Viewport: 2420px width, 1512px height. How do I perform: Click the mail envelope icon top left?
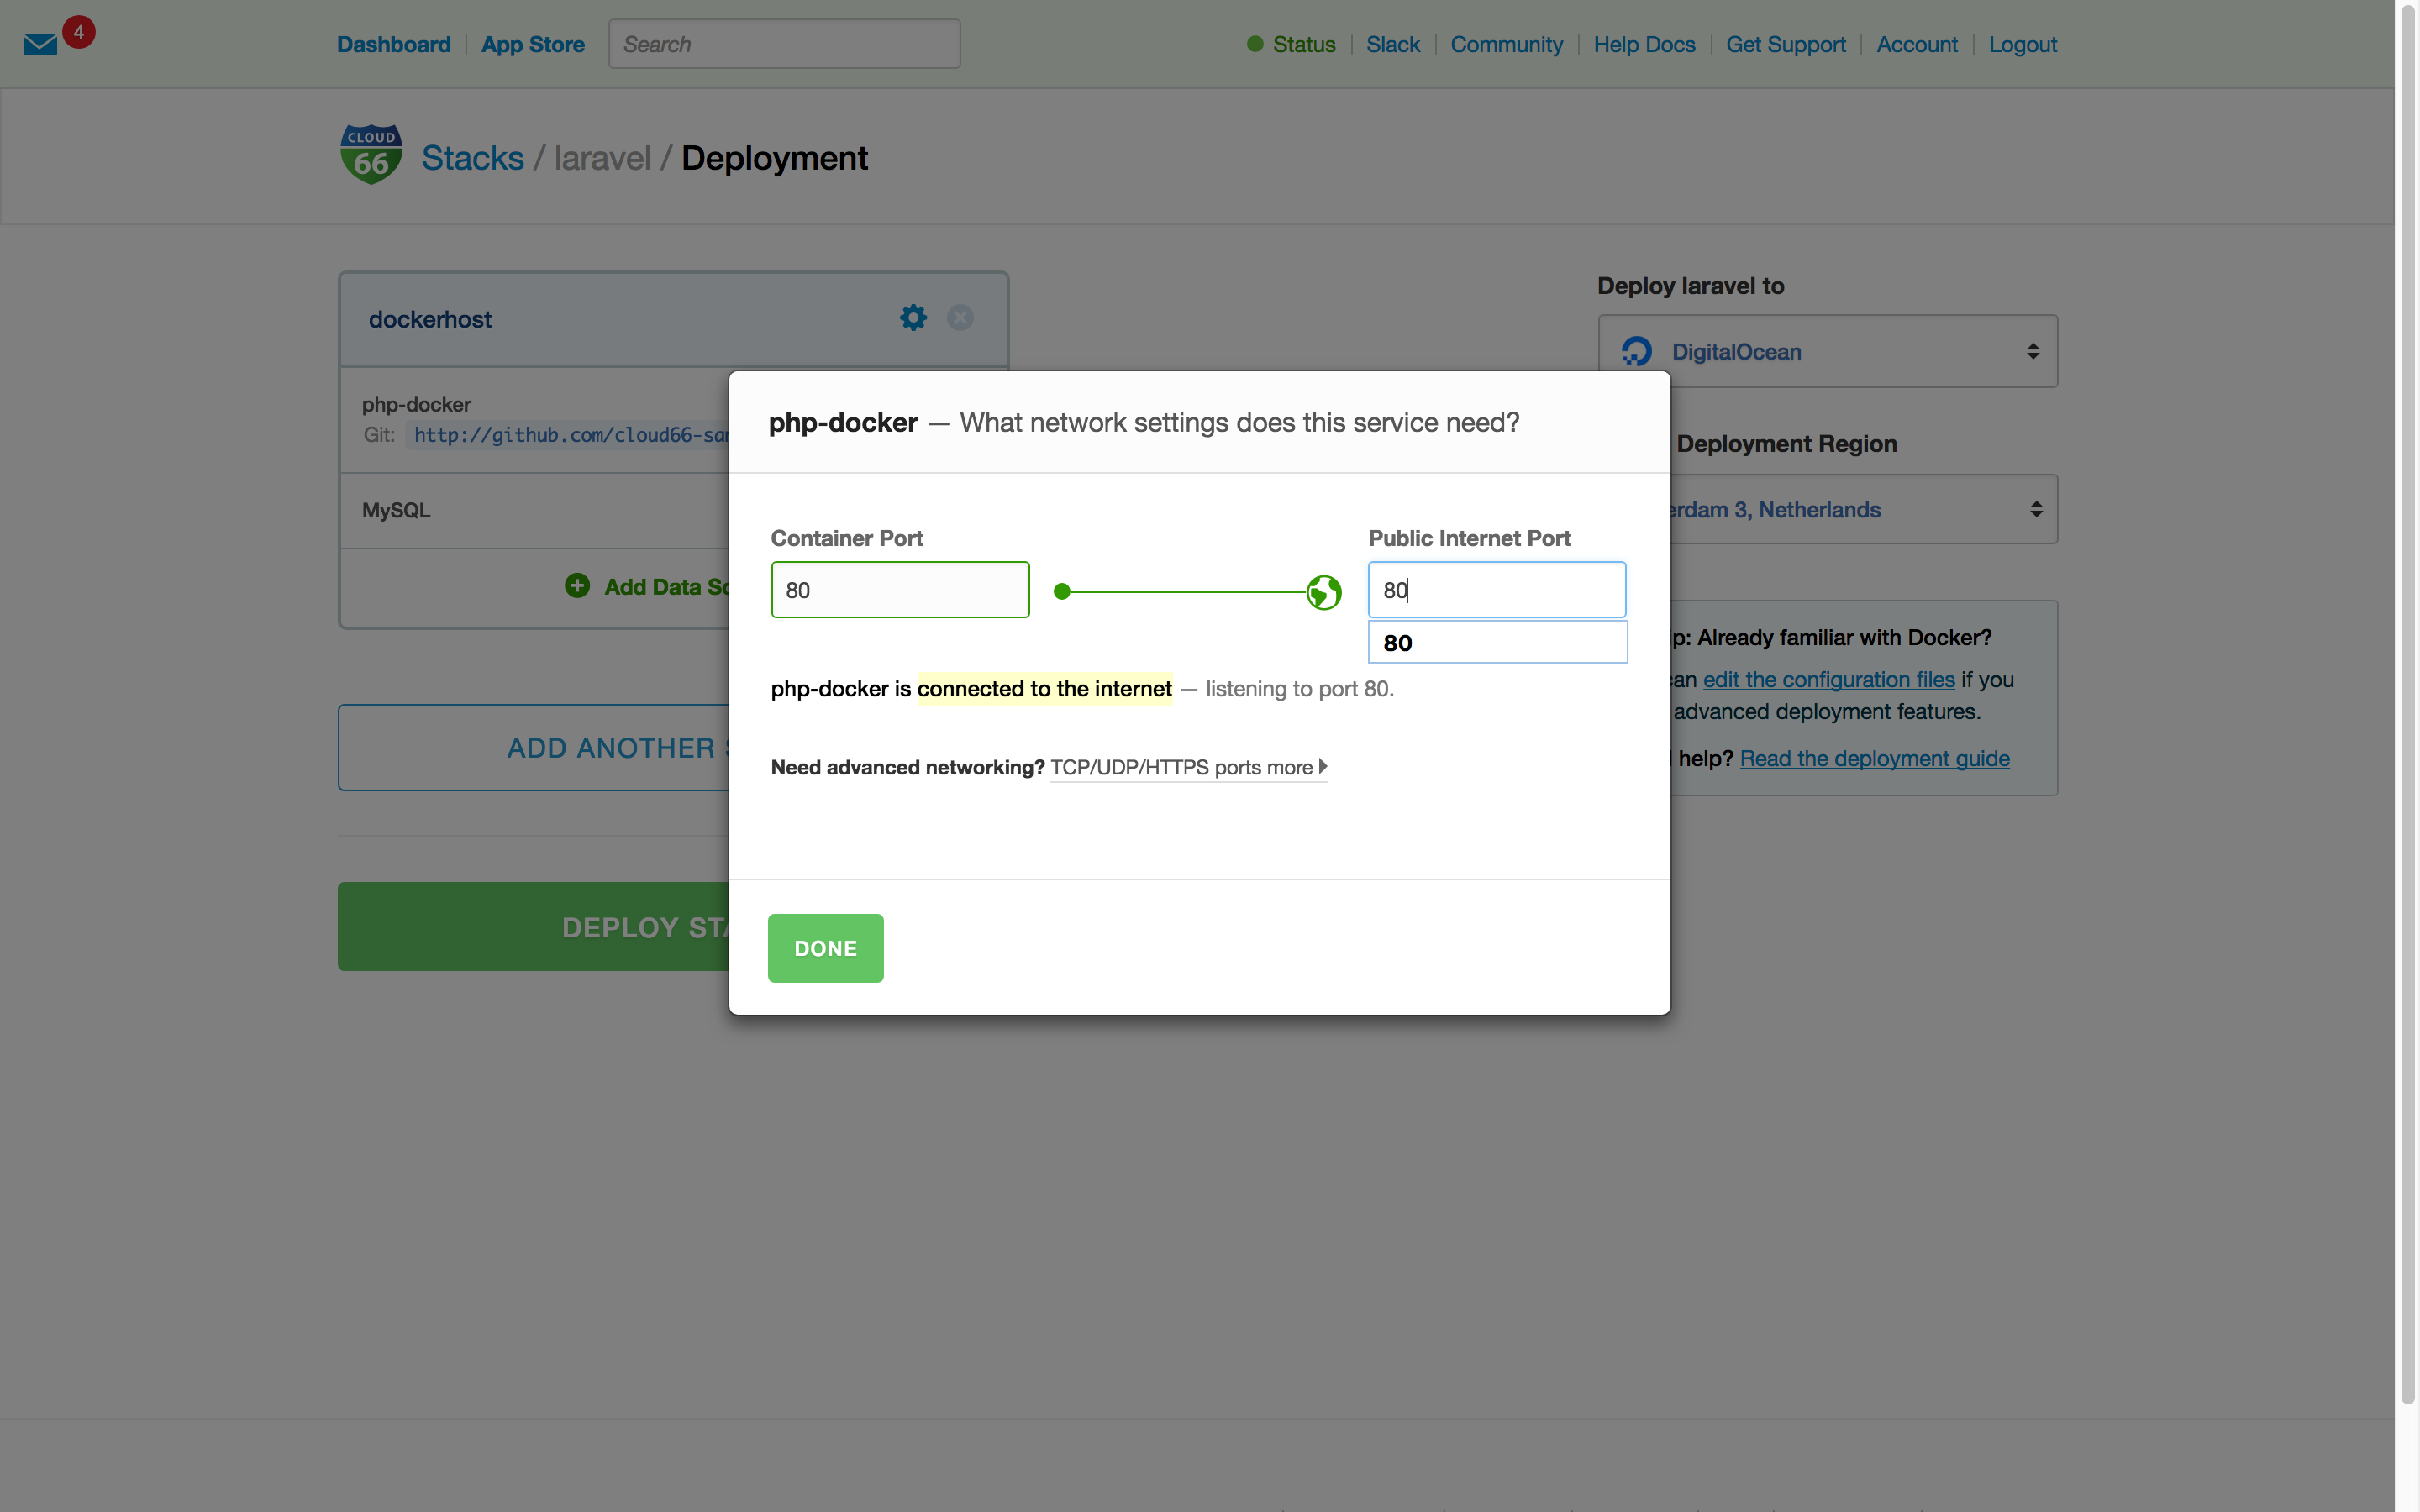tap(40, 44)
